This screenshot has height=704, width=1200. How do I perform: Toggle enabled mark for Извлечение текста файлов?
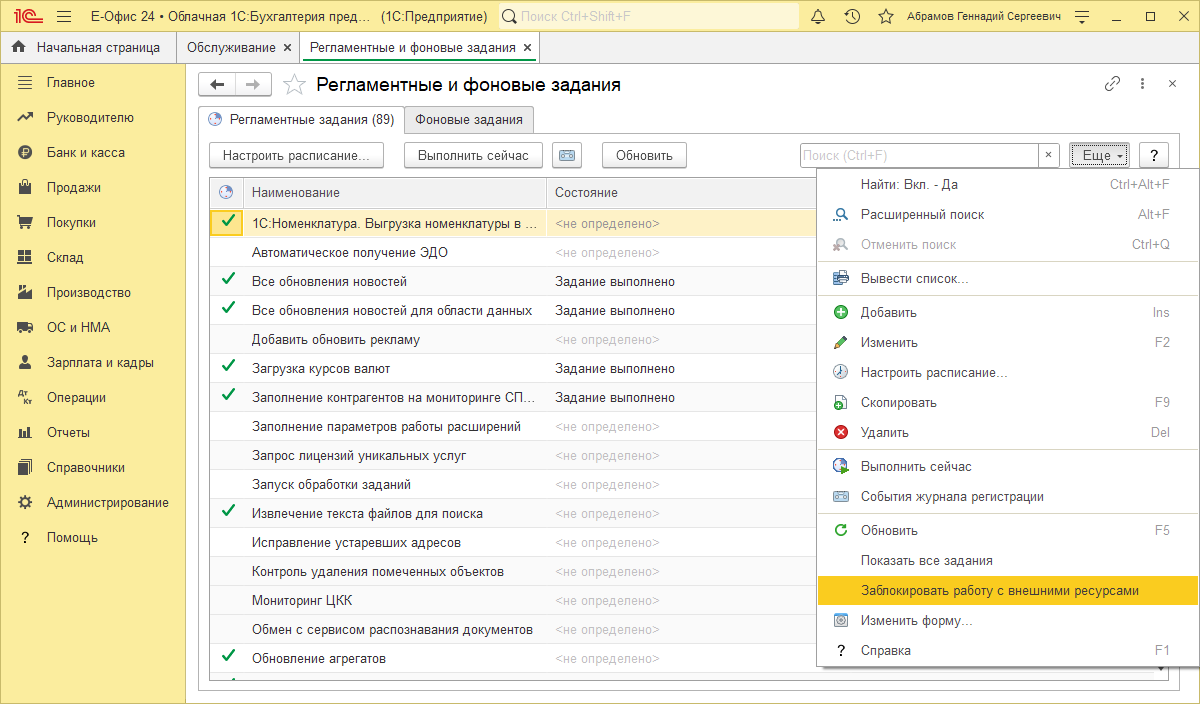[229, 512]
